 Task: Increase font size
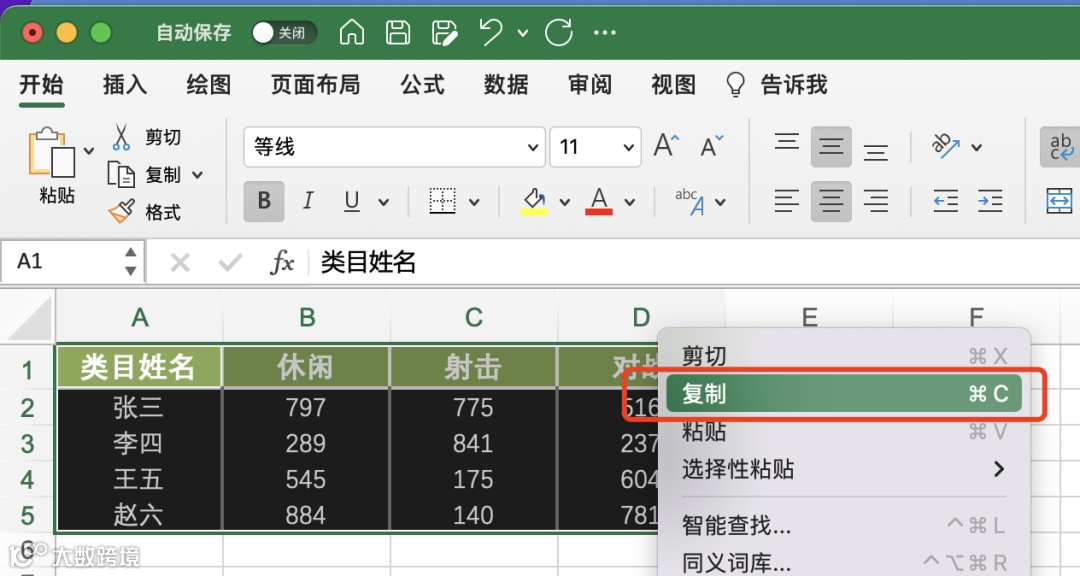[x=666, y=146]
